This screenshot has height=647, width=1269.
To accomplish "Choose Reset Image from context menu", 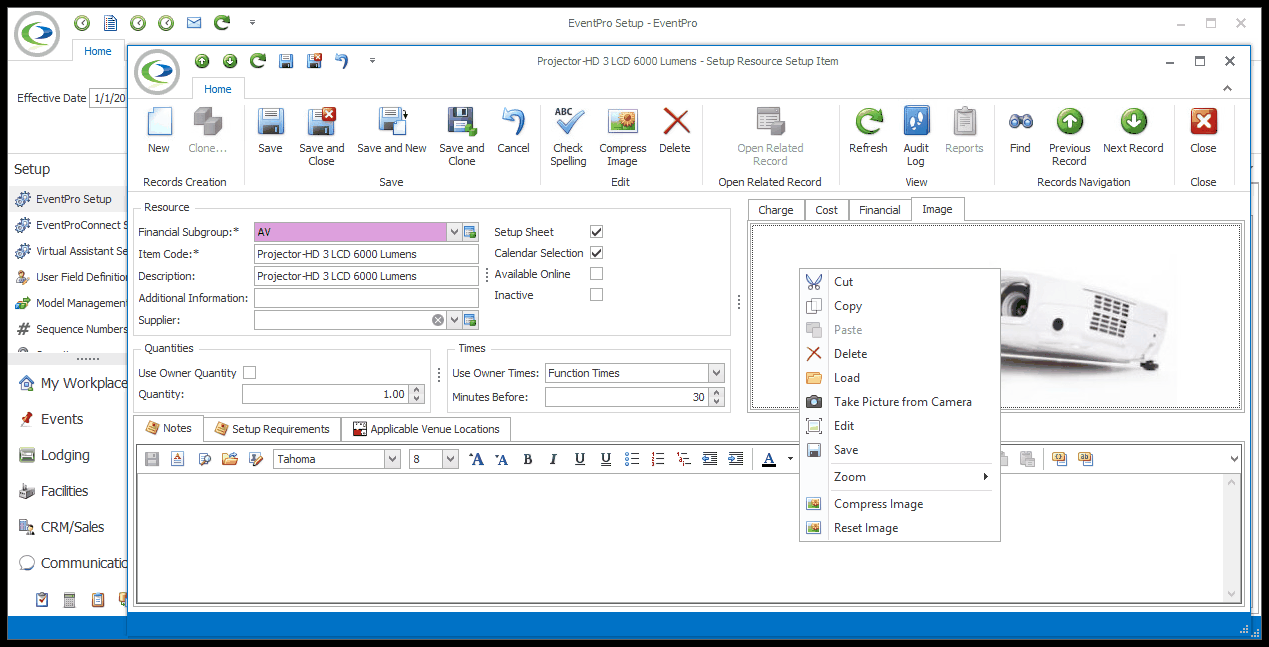I will coord(900,528).
